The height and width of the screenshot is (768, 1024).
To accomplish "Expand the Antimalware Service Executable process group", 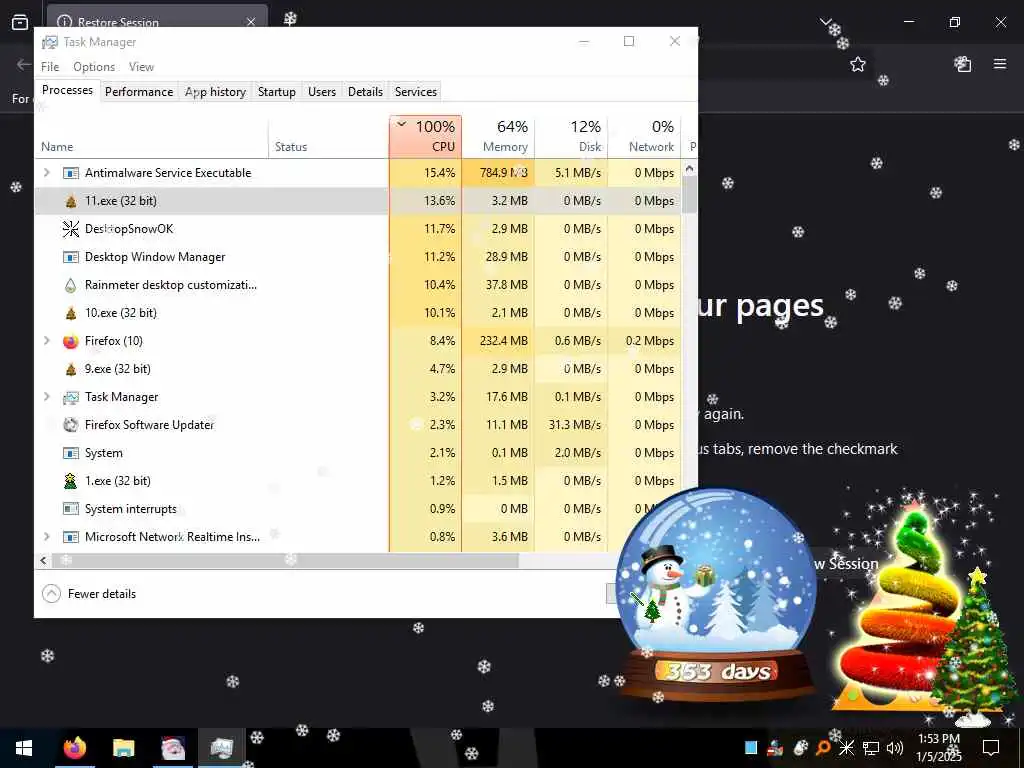I will tap(46, 173).
